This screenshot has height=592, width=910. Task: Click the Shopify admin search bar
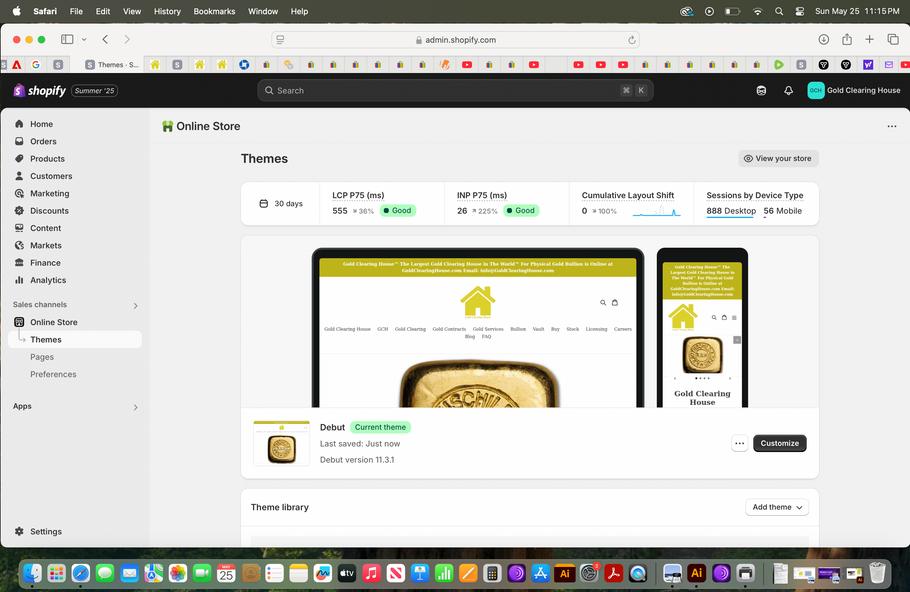coord(455,90)
